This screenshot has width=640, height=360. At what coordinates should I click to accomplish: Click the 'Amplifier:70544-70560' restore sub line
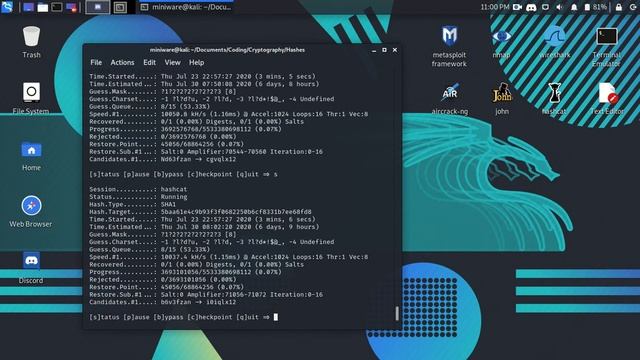pyautogui.click(x=206, y=152)
